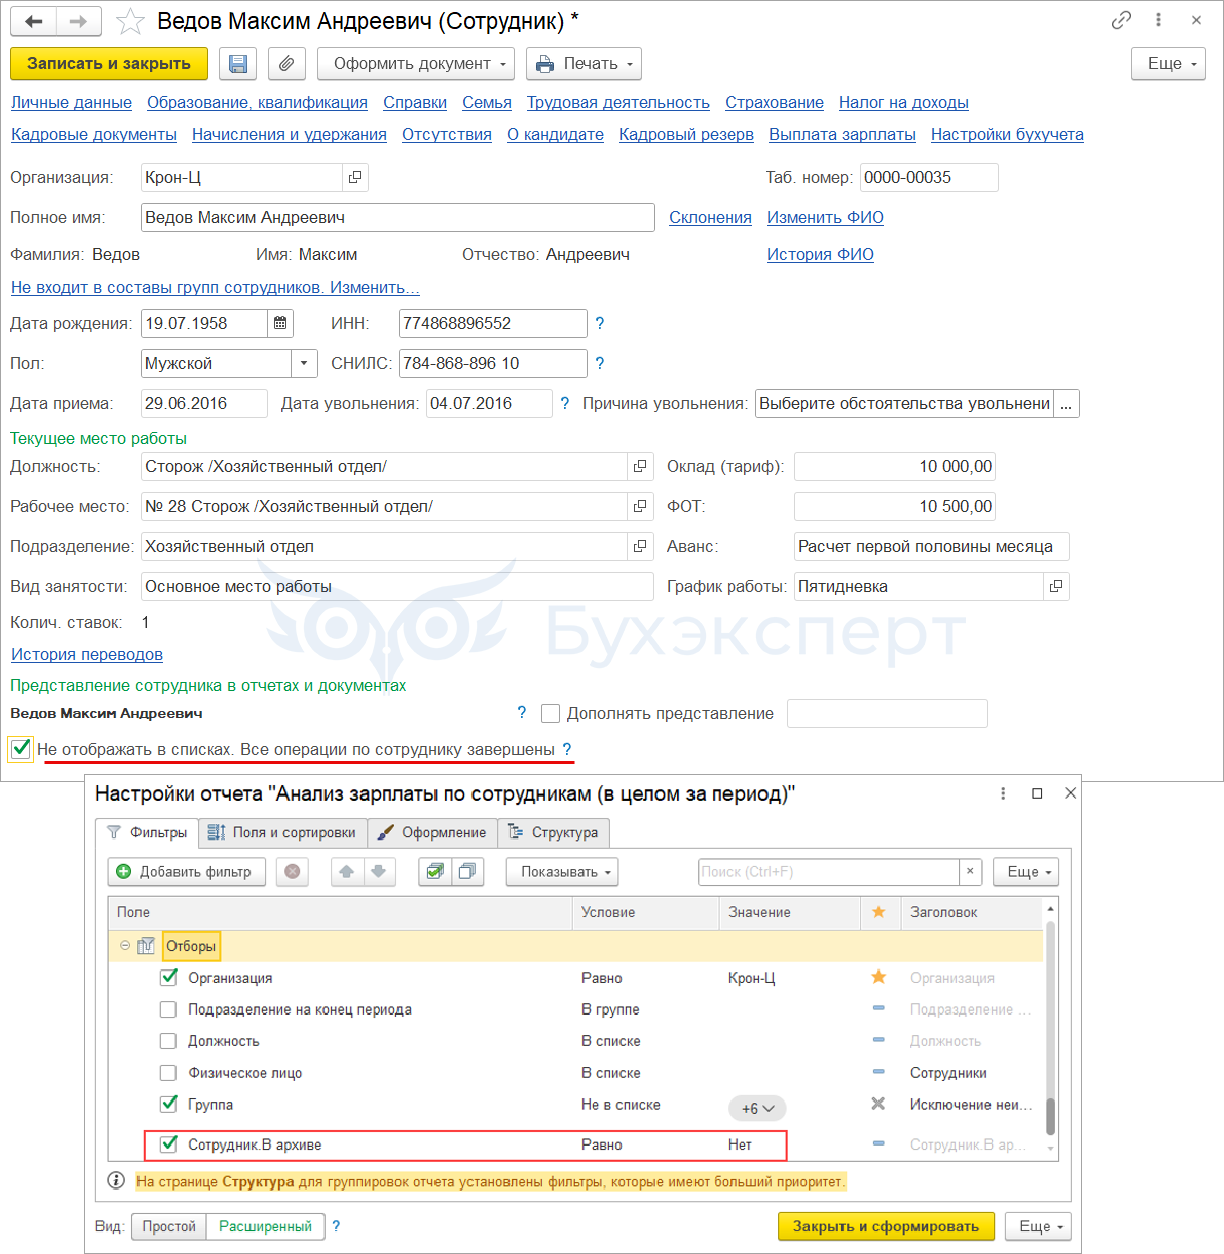Switch to the Оформление tab
Screen dimensions: 1224x1254
click(432, 832)
